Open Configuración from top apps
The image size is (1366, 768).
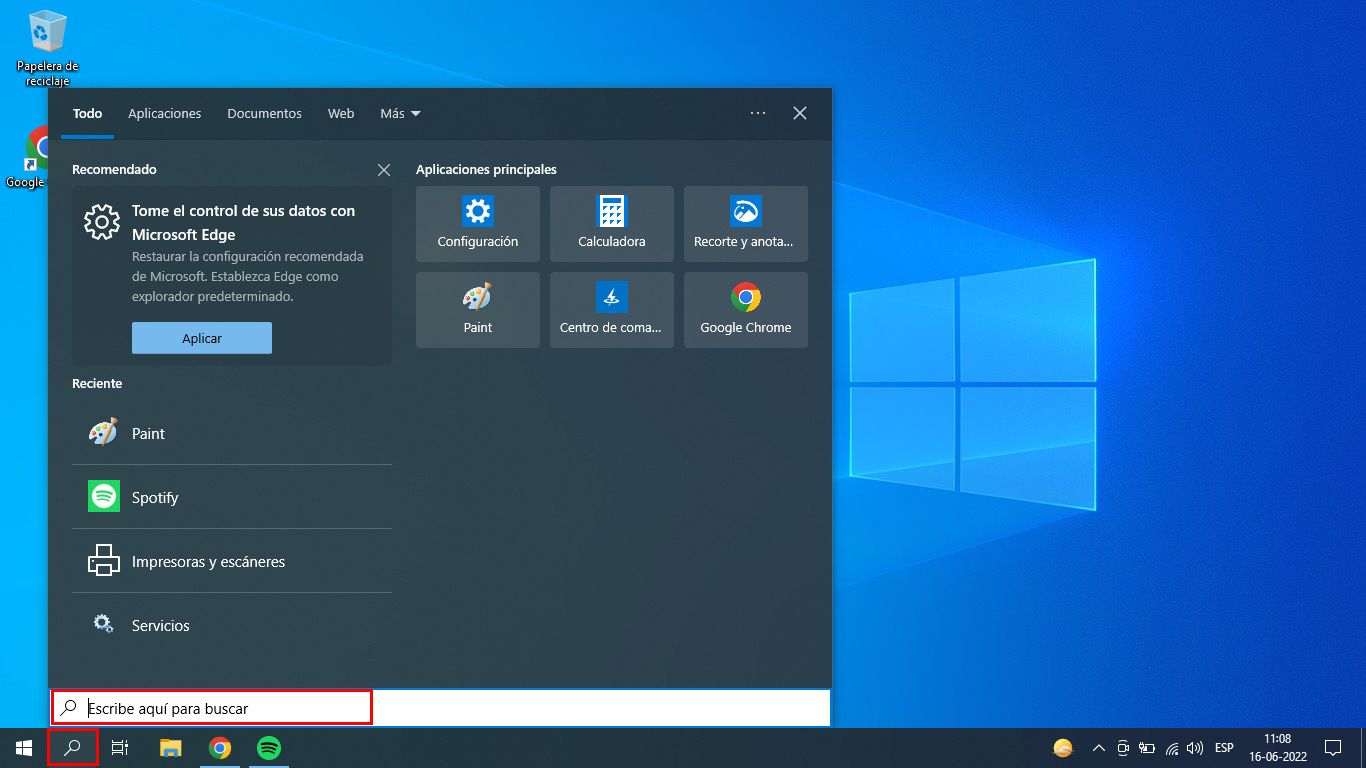pyautogui.click(x=477, y=224)
